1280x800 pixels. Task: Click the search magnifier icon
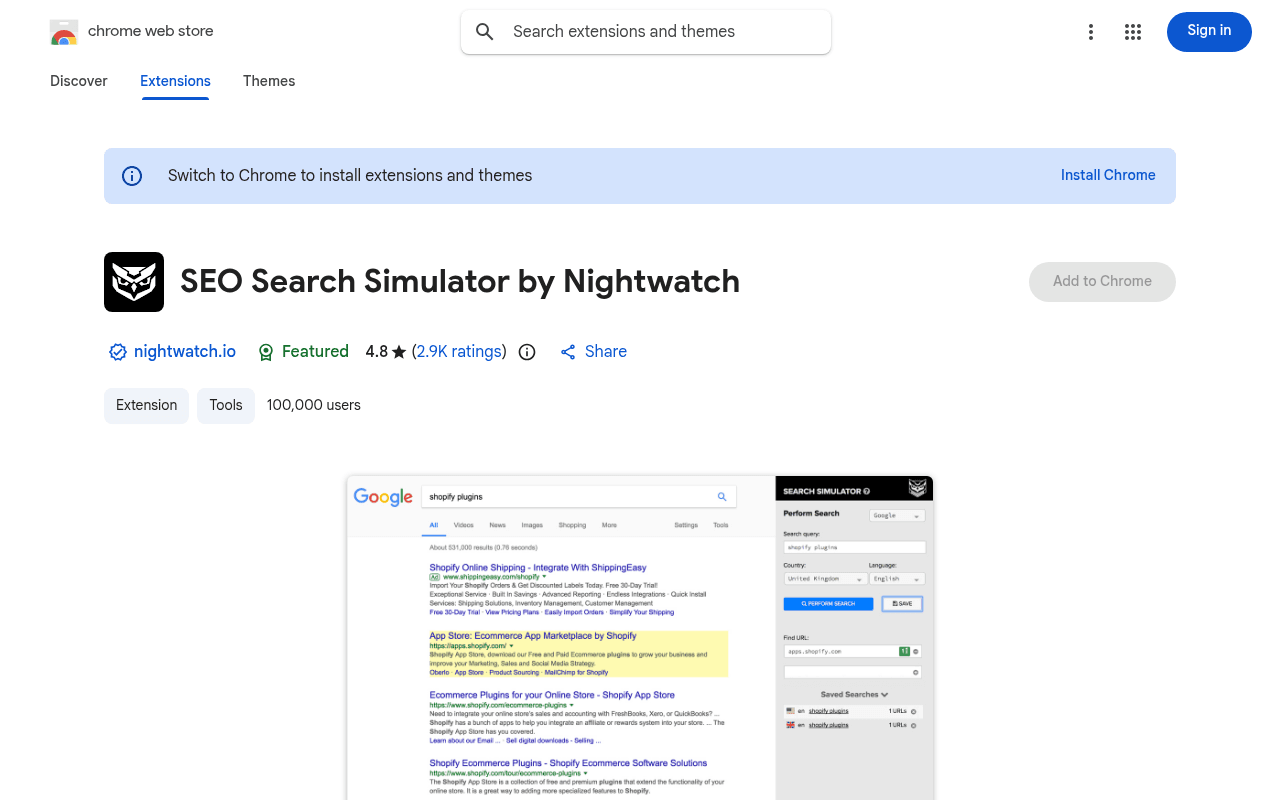pos(485,32)
